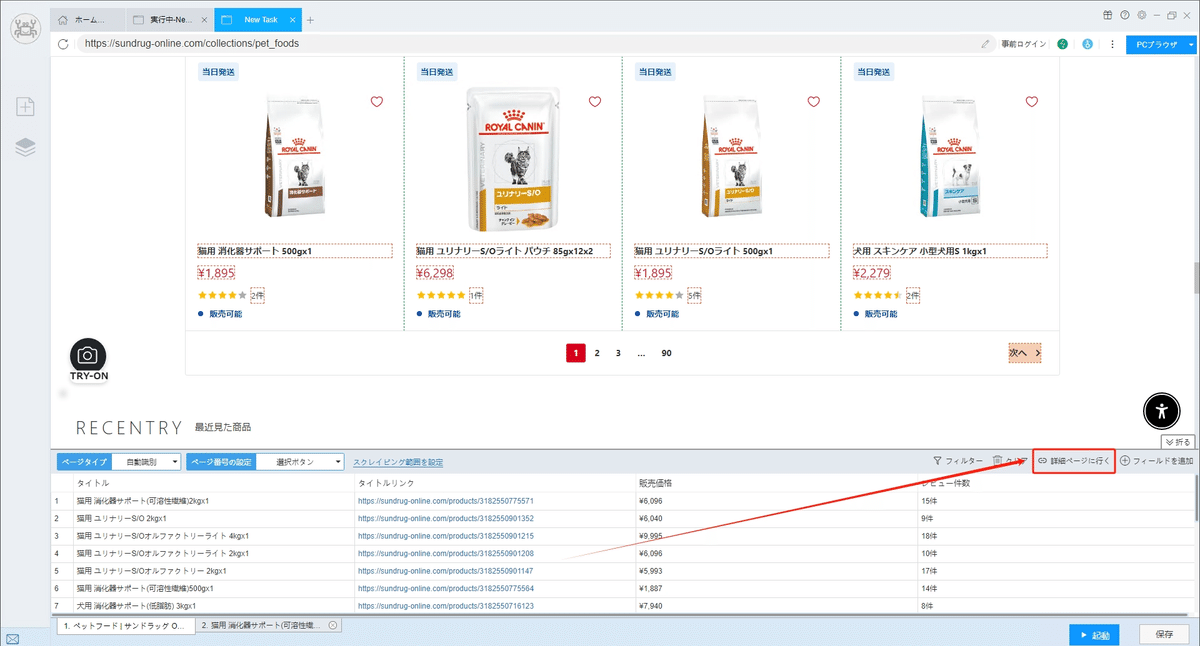This screenshot has height=646, width=1200.
Task: Click the new task plus icon in sidebar
Action: [25, 107]
